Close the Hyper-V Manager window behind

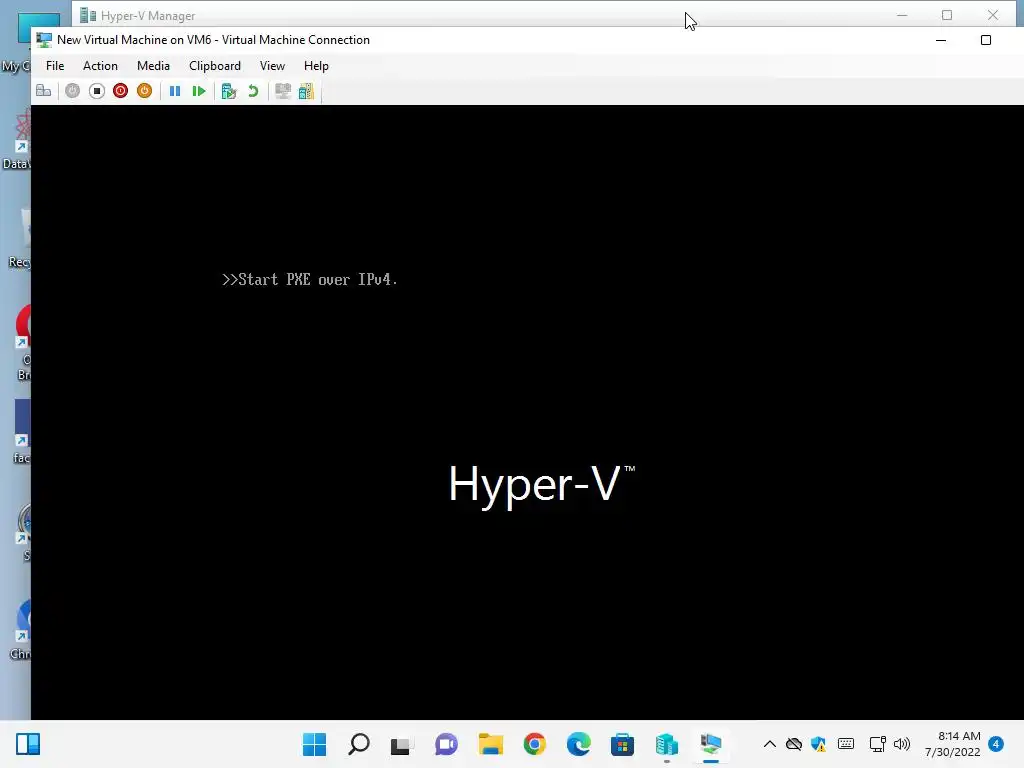click(x=993, y=15)
